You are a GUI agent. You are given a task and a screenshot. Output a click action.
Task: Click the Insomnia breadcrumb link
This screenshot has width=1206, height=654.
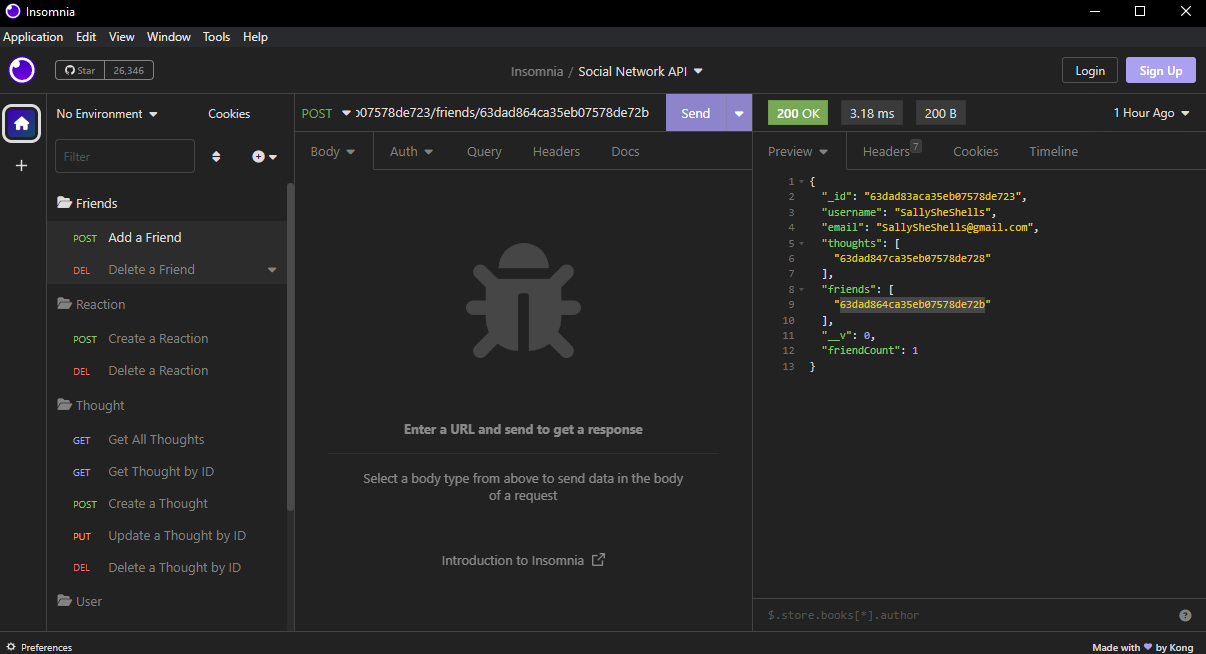pyautogui.click(x=539, y=72)
